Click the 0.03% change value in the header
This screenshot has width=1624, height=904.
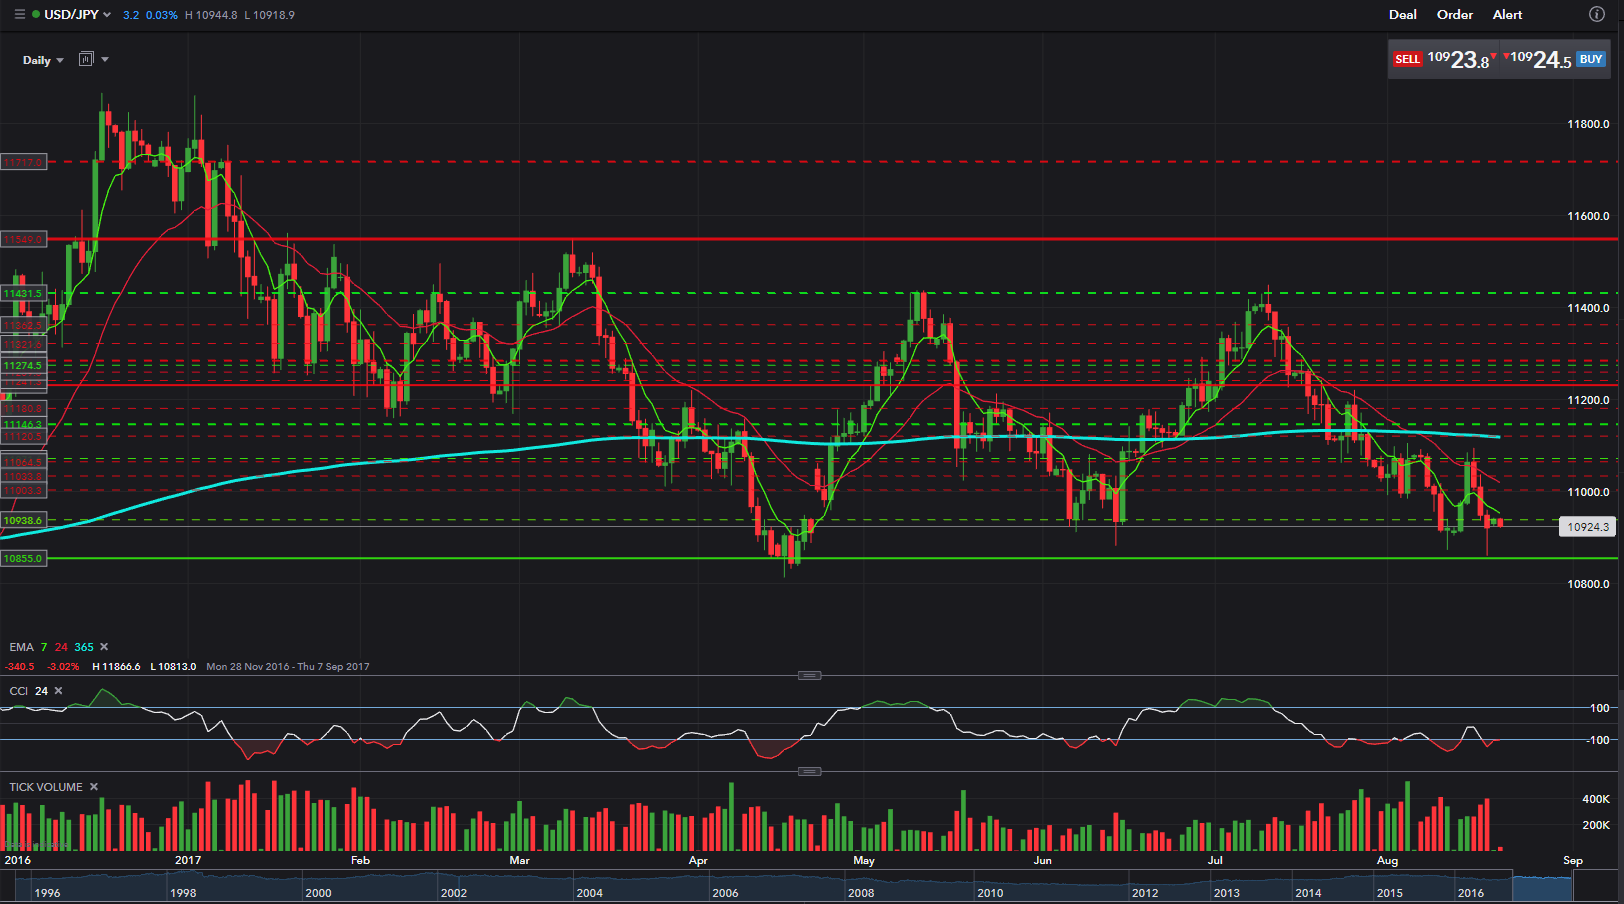tap(162, 15)
